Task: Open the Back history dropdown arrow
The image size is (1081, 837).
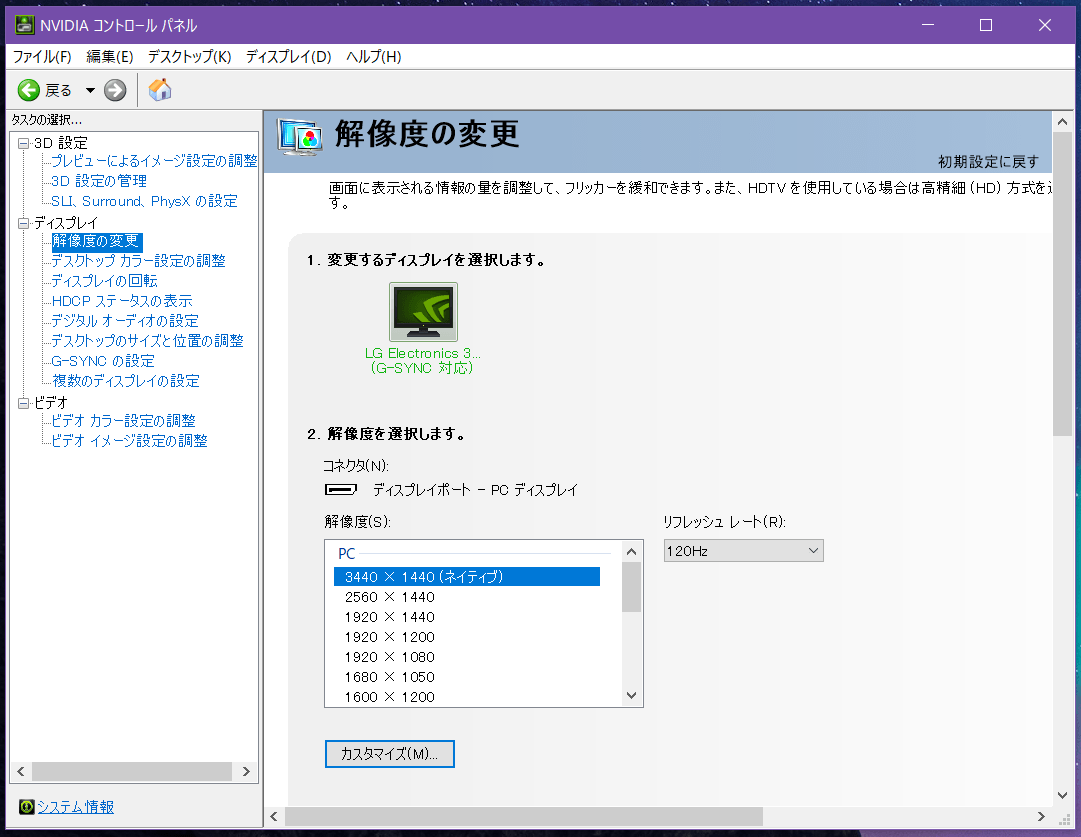Action: pyautogui.click(x=90, y=90)
